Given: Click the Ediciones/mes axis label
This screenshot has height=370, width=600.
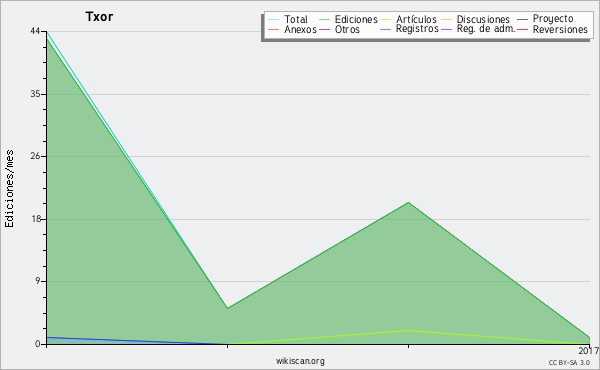Looking at the screenshot, I should (9, 189).
